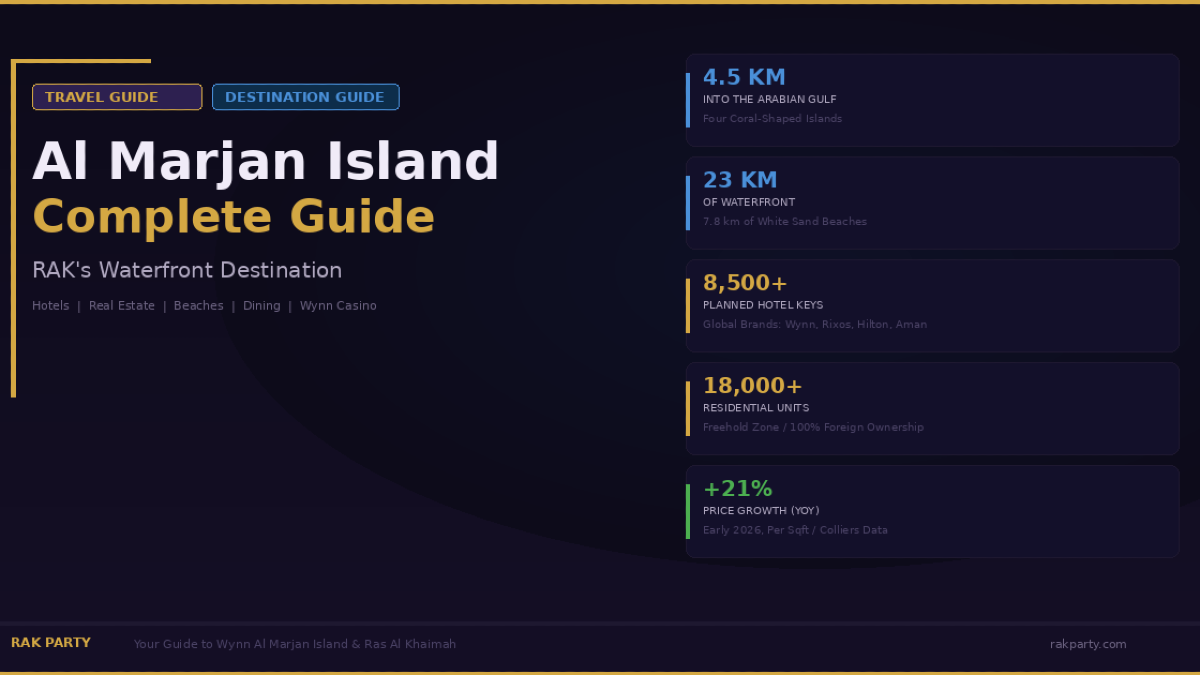The image size is (1200, 675).
Task: Click the green accent bar beside +21%
Action: tap(688, 511)
